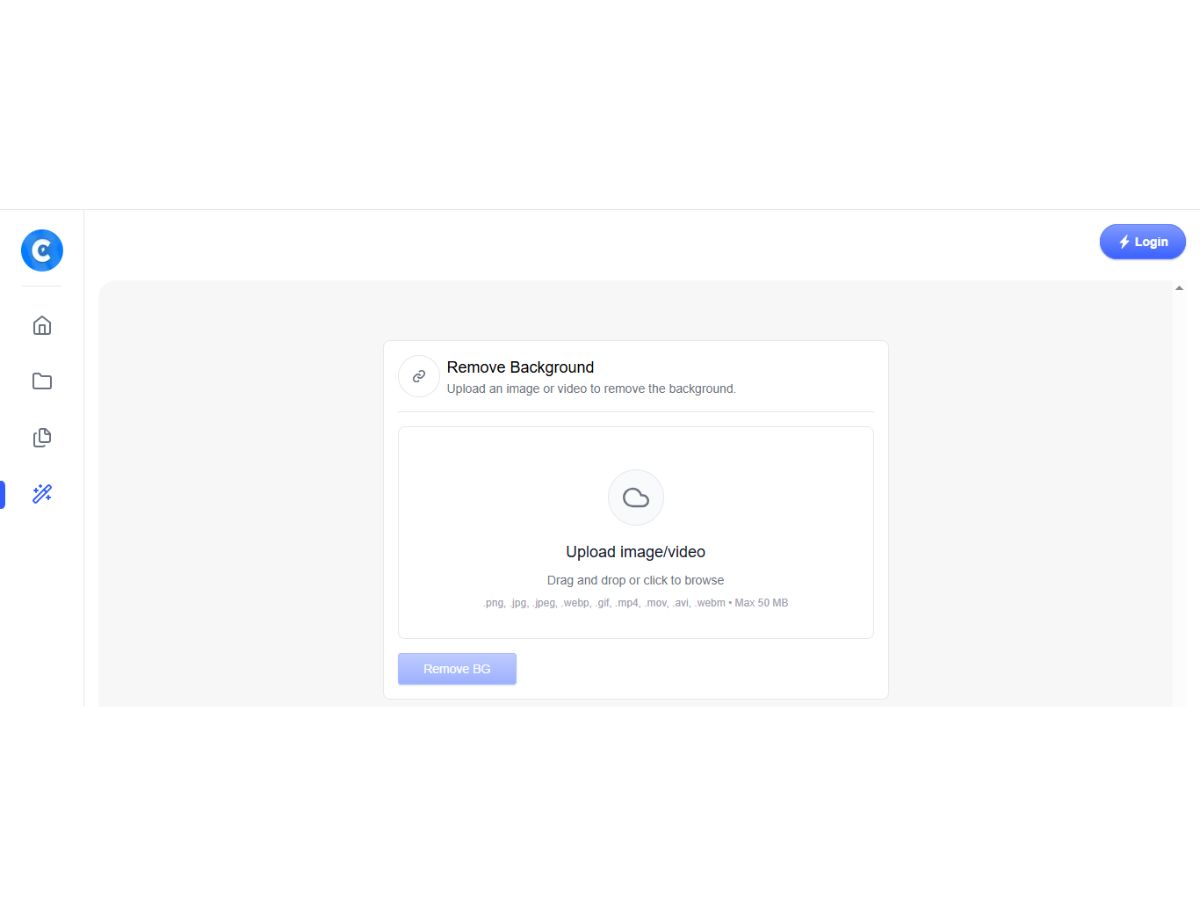This screenshot has width=1200, height=900.
Task: Click the Upload image/video label
Action: (x=636, y=552)
